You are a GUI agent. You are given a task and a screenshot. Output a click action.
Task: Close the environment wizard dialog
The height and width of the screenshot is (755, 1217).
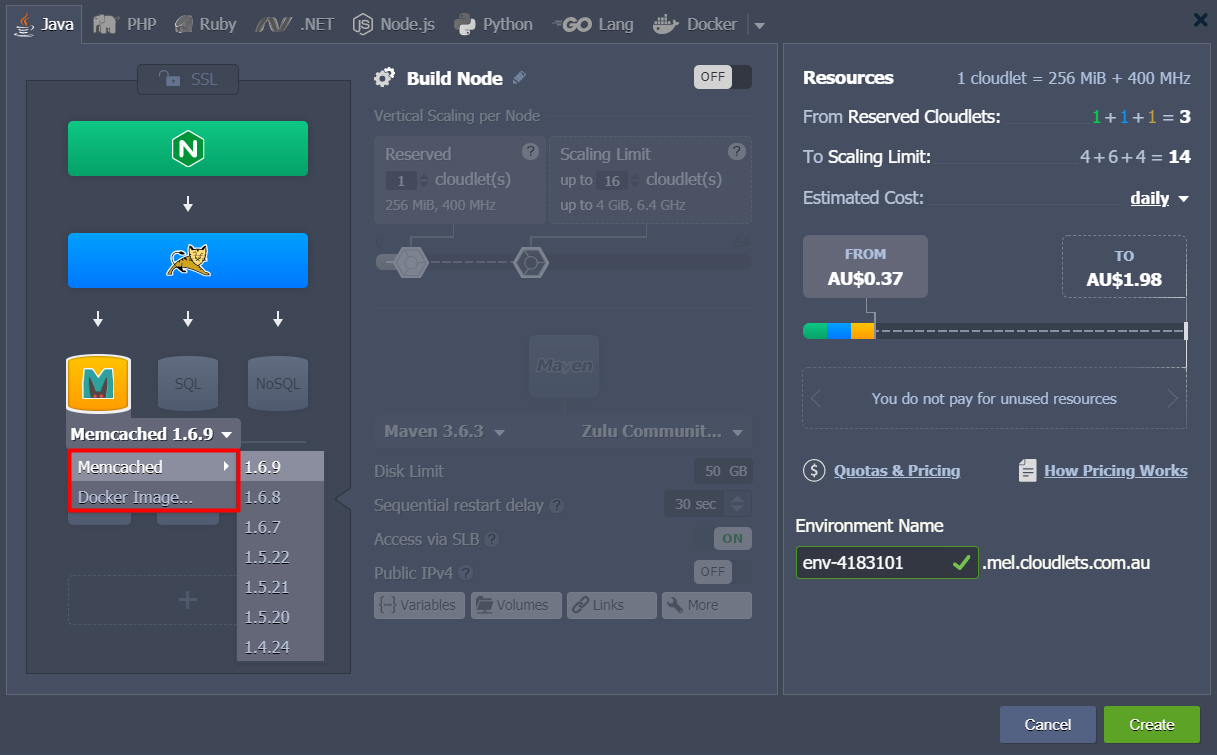coord(1200,19)
